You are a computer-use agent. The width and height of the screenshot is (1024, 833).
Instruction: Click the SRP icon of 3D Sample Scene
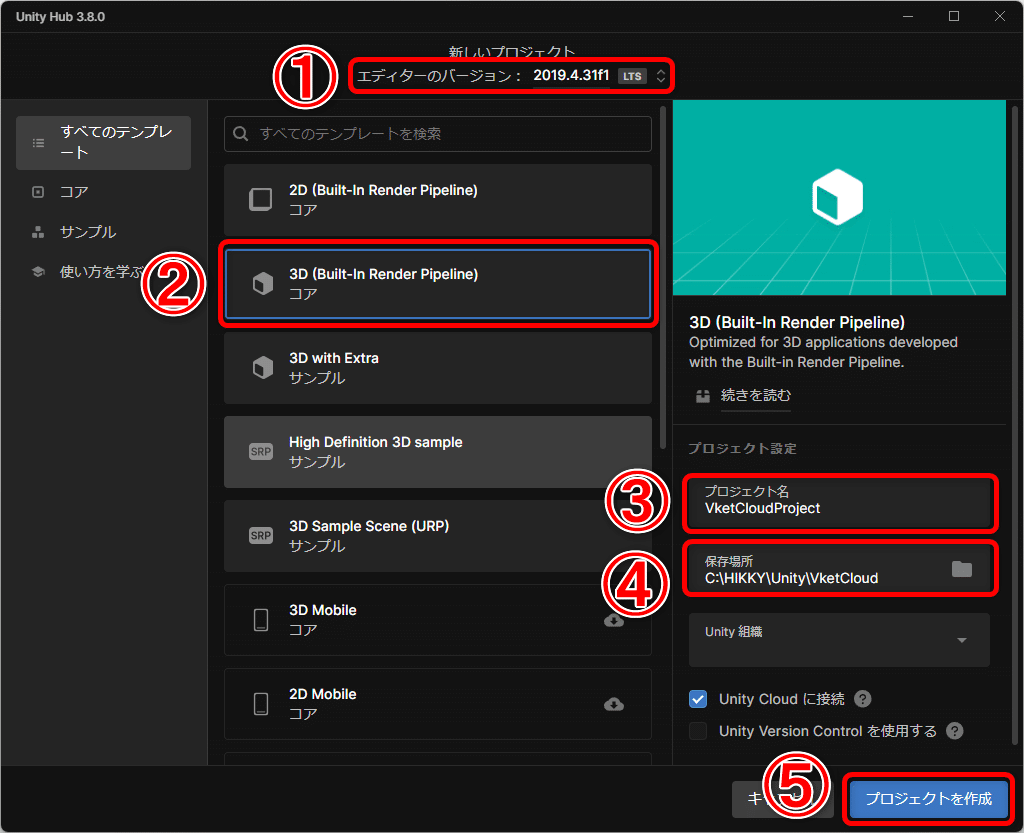261,536
